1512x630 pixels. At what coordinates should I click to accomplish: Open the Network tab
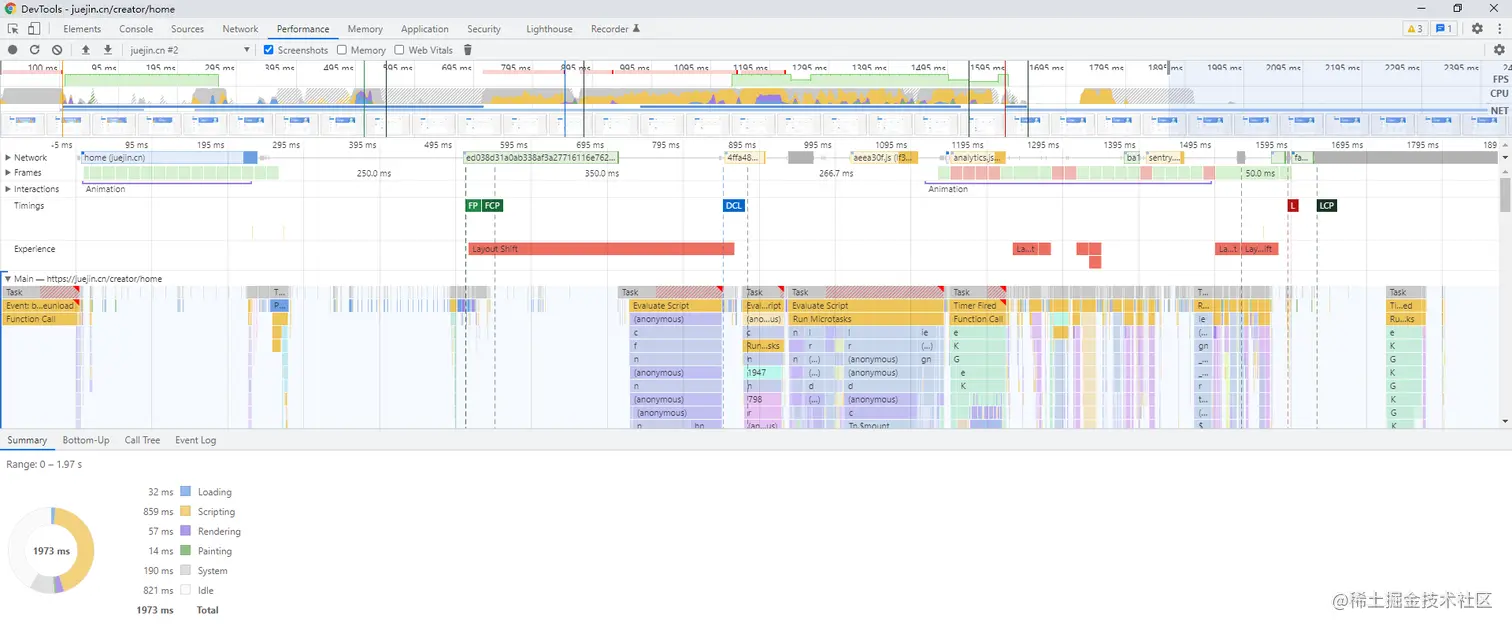[x=240, y=29]
